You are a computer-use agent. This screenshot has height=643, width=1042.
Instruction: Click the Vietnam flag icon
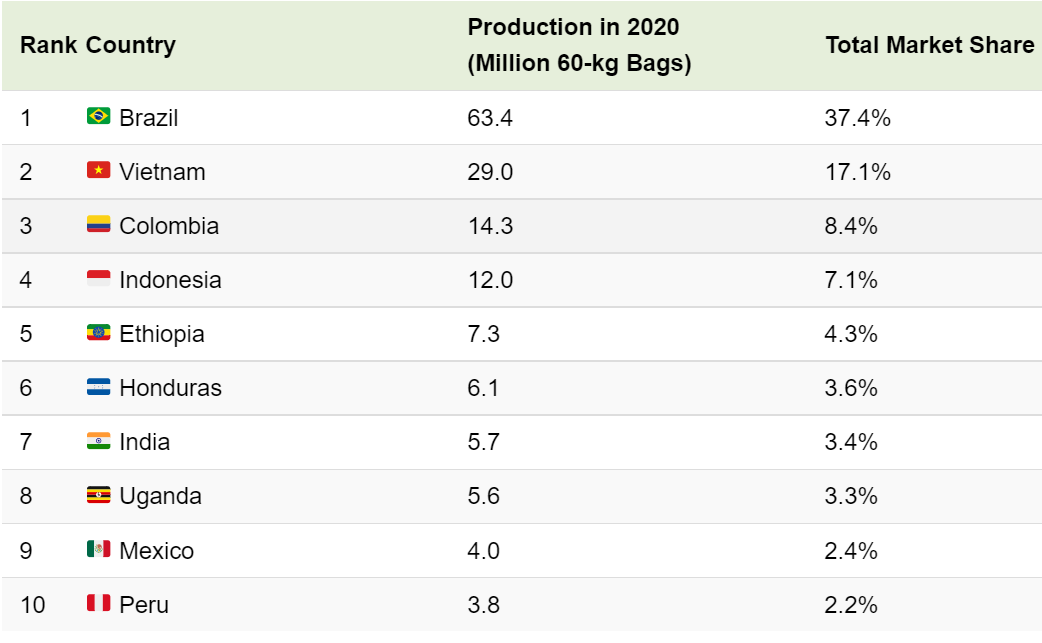[x=98, y=171]
